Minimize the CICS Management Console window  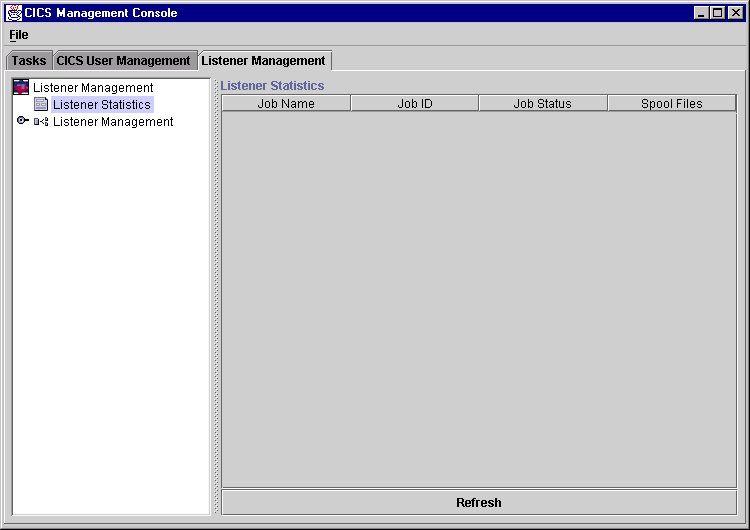point(701,13)
